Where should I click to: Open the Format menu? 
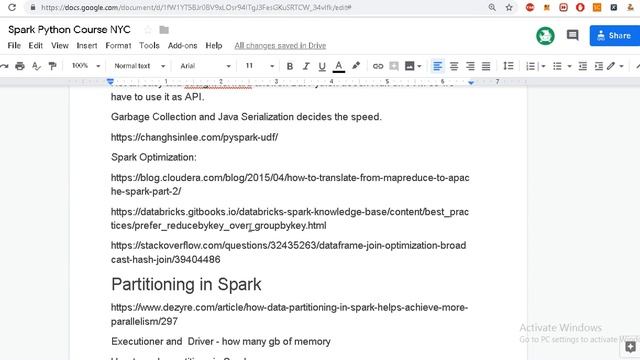[118, 46]
